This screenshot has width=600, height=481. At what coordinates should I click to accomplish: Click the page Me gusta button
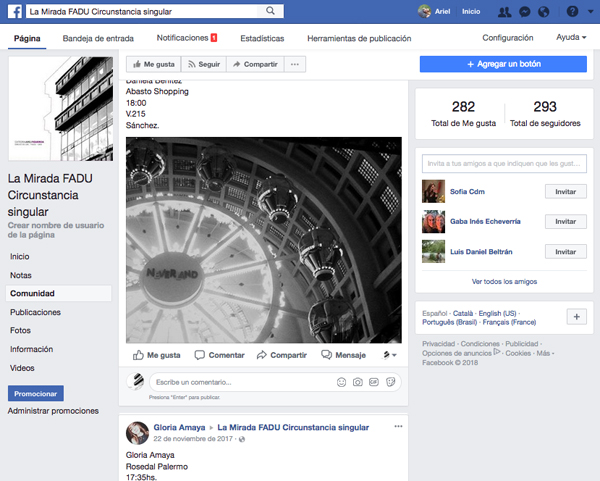[x=154, y=64]
